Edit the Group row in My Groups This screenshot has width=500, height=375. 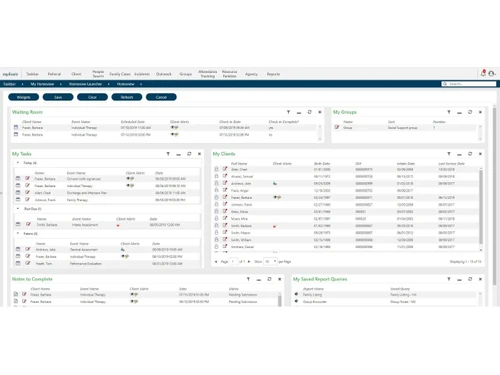pyautogui.click(x=337, y=127)
